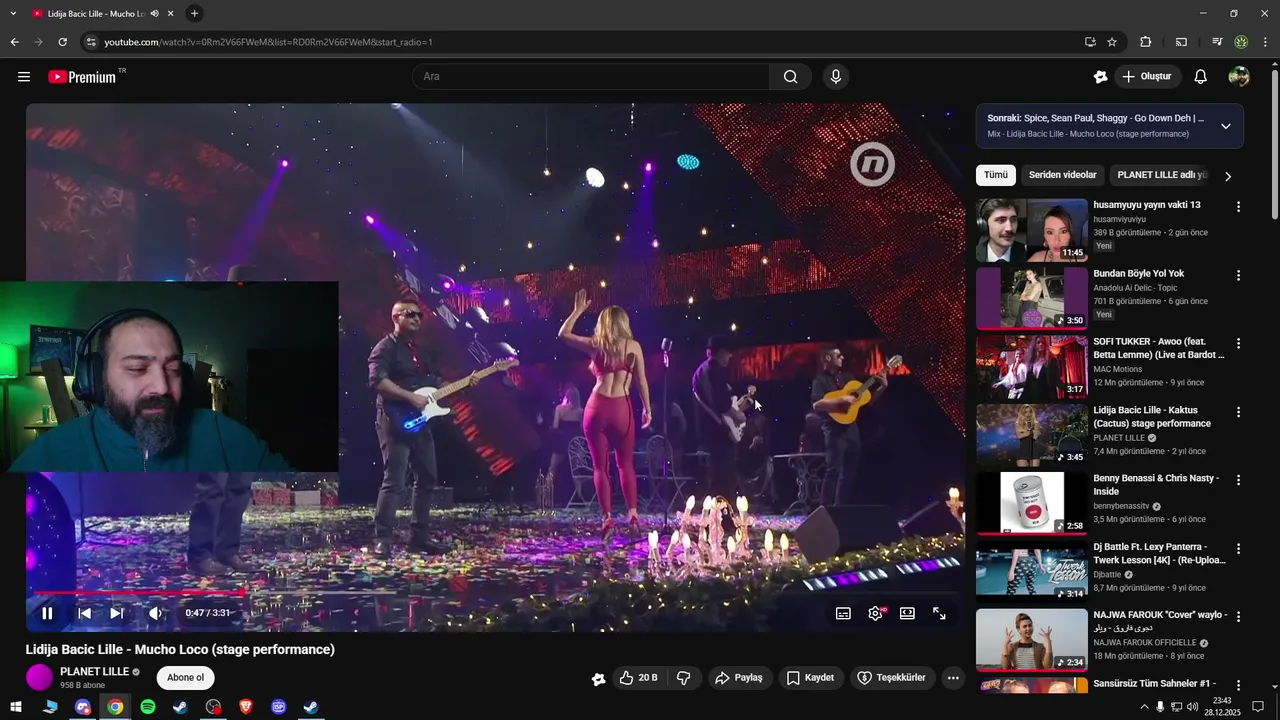Click the address bar URL
Screen dimensions: 1280x720
point(268,42)
